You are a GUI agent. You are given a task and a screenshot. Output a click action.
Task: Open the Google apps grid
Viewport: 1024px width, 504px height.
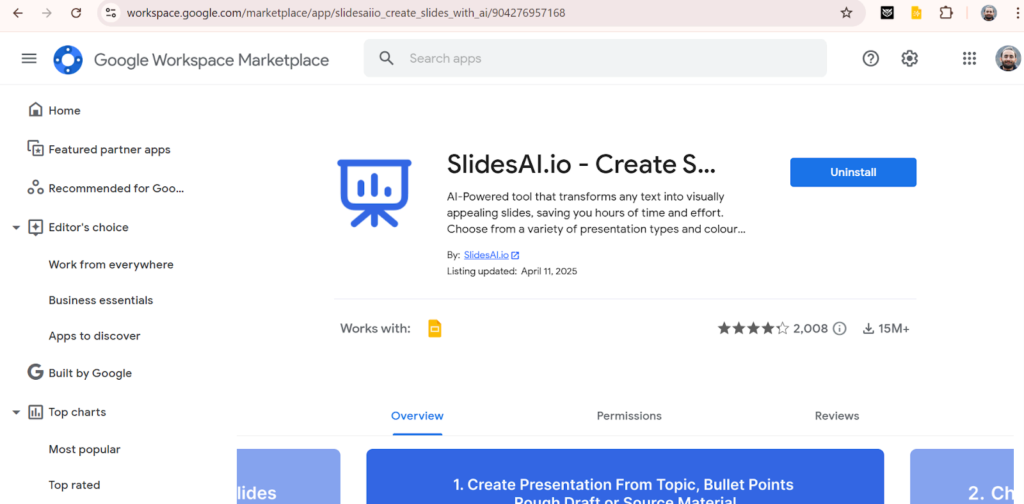pos(969,59)
